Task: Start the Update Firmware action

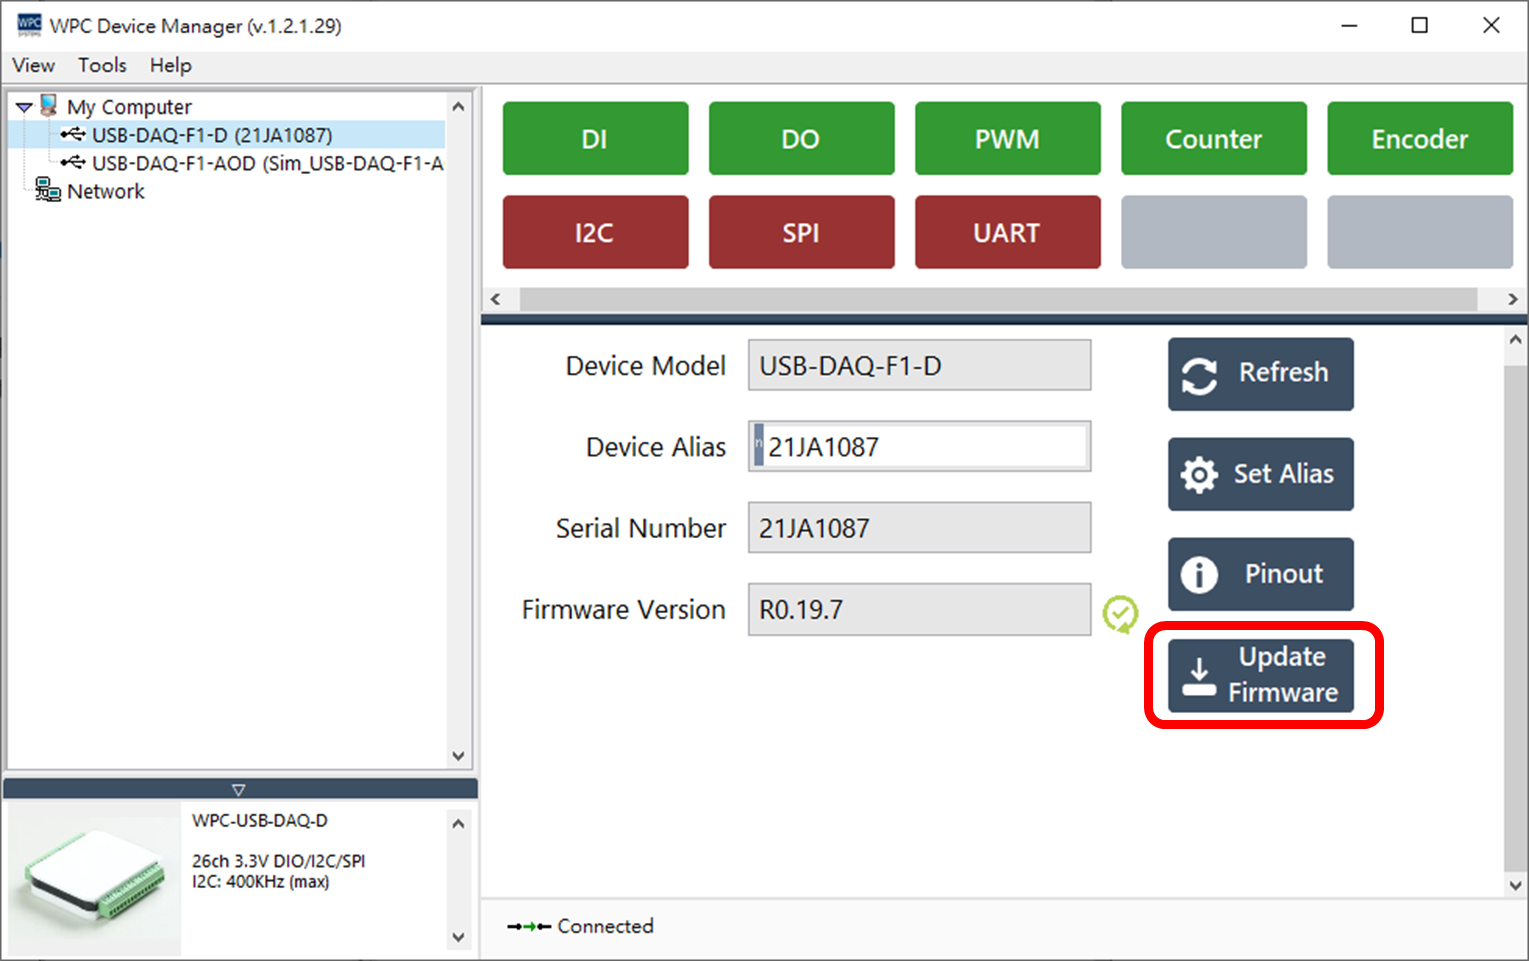Action: 1262,675
